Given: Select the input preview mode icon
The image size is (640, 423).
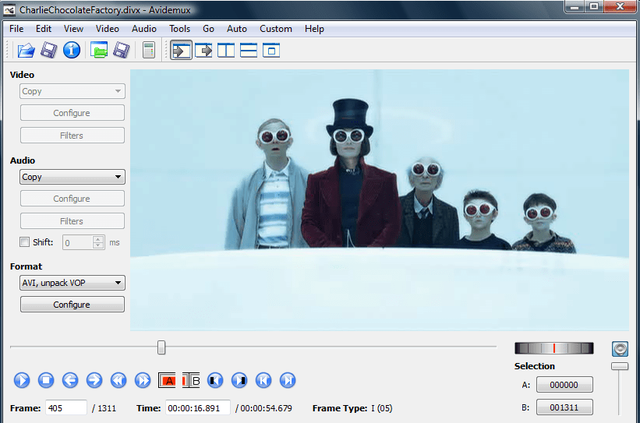Looking at the screenshot, I should (x=181, y=51).
